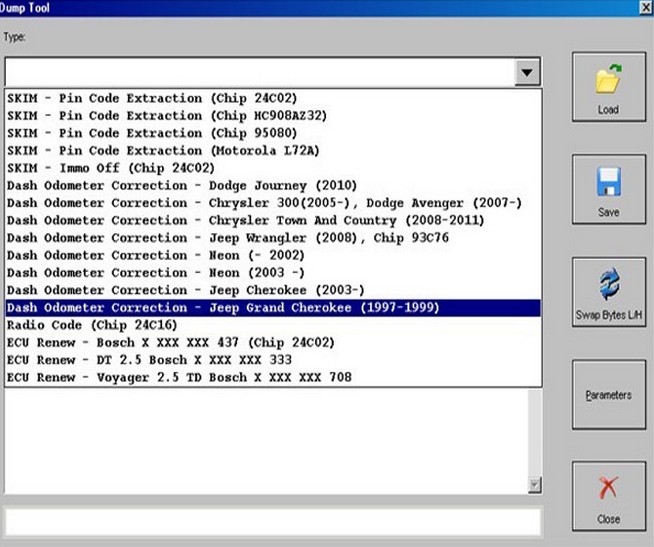Select SKIM Pin Code Extraction (Chip 24C02)
This screenshot has height=547, width=654.
pyautogui.click(x=273, y=98)
